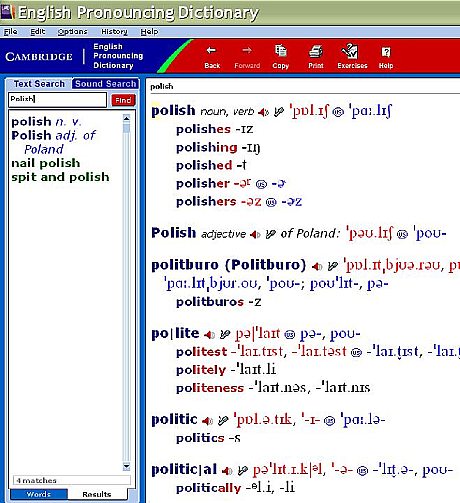Play speaker icon beside politic
The image size is (460, 503).
(207, 421)
